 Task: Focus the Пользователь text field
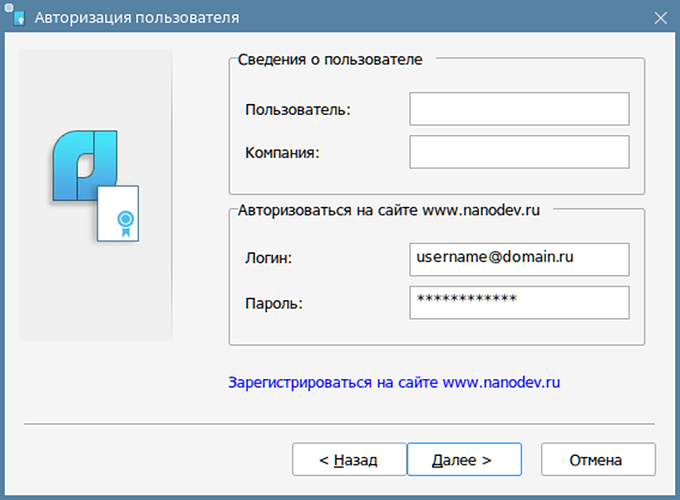pyautogui.click(x=519, y=109)
